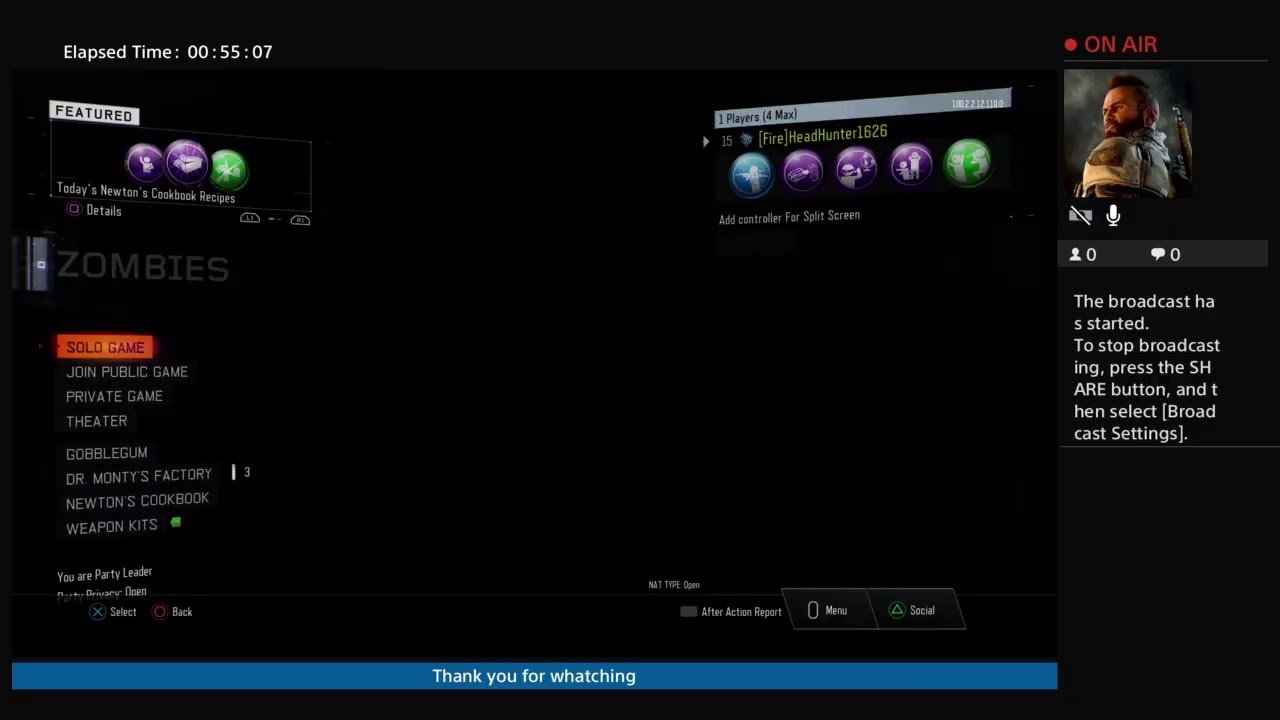Open Newton's Cookbook

tap(137, 501)
